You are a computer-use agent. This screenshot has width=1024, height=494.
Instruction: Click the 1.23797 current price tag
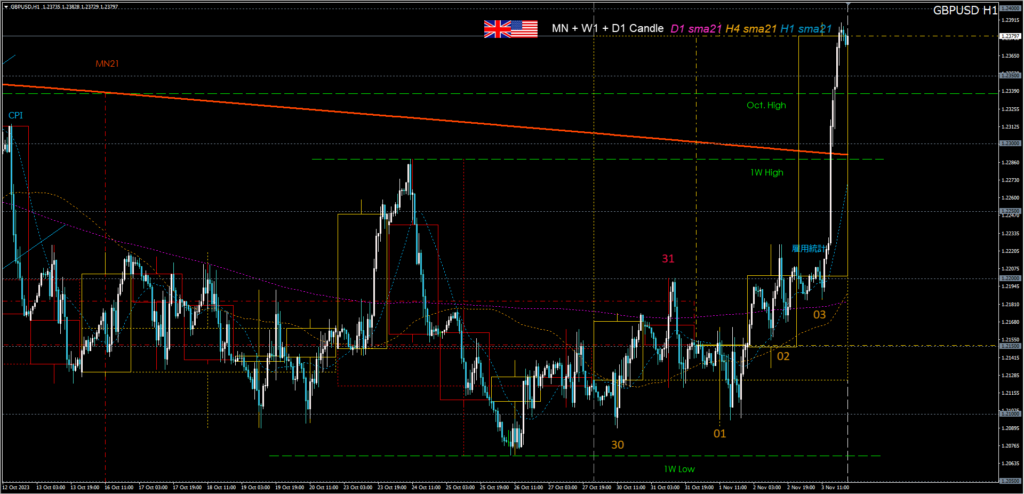(1008, 36)
